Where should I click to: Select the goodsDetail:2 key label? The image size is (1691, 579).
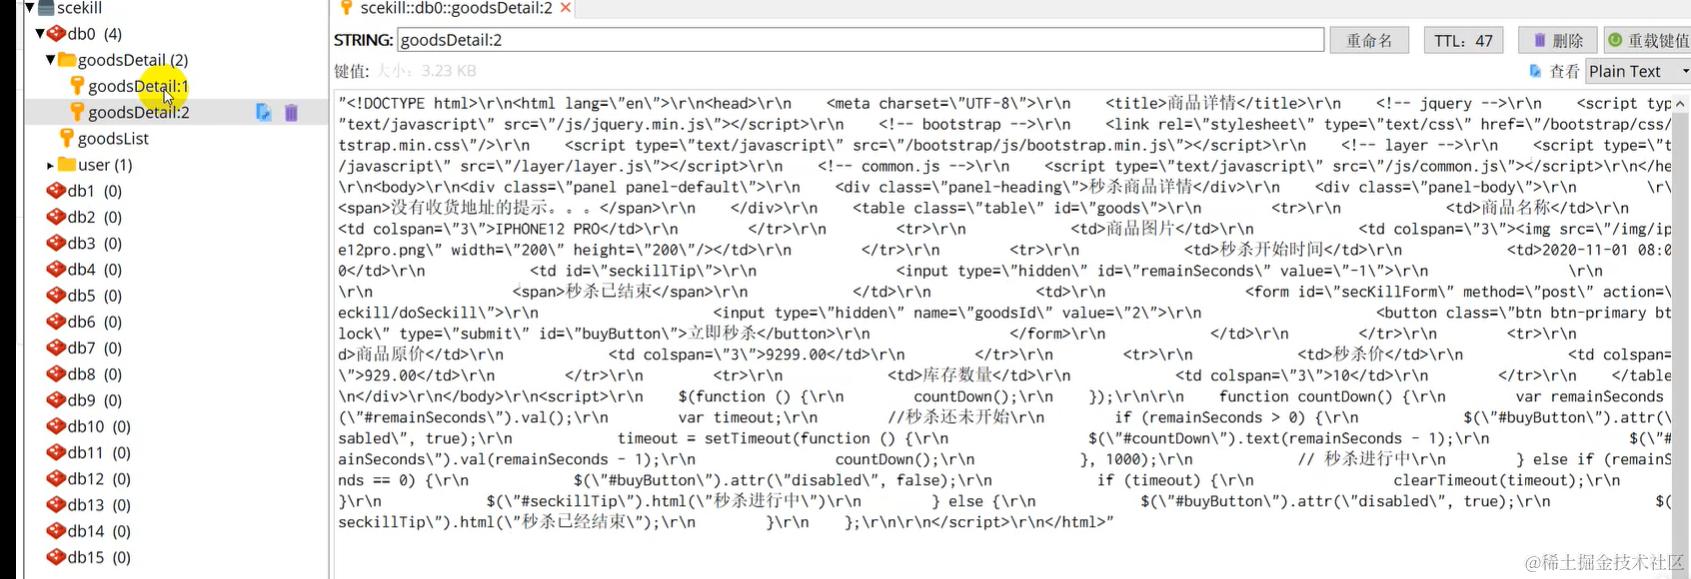pos(138,112)
